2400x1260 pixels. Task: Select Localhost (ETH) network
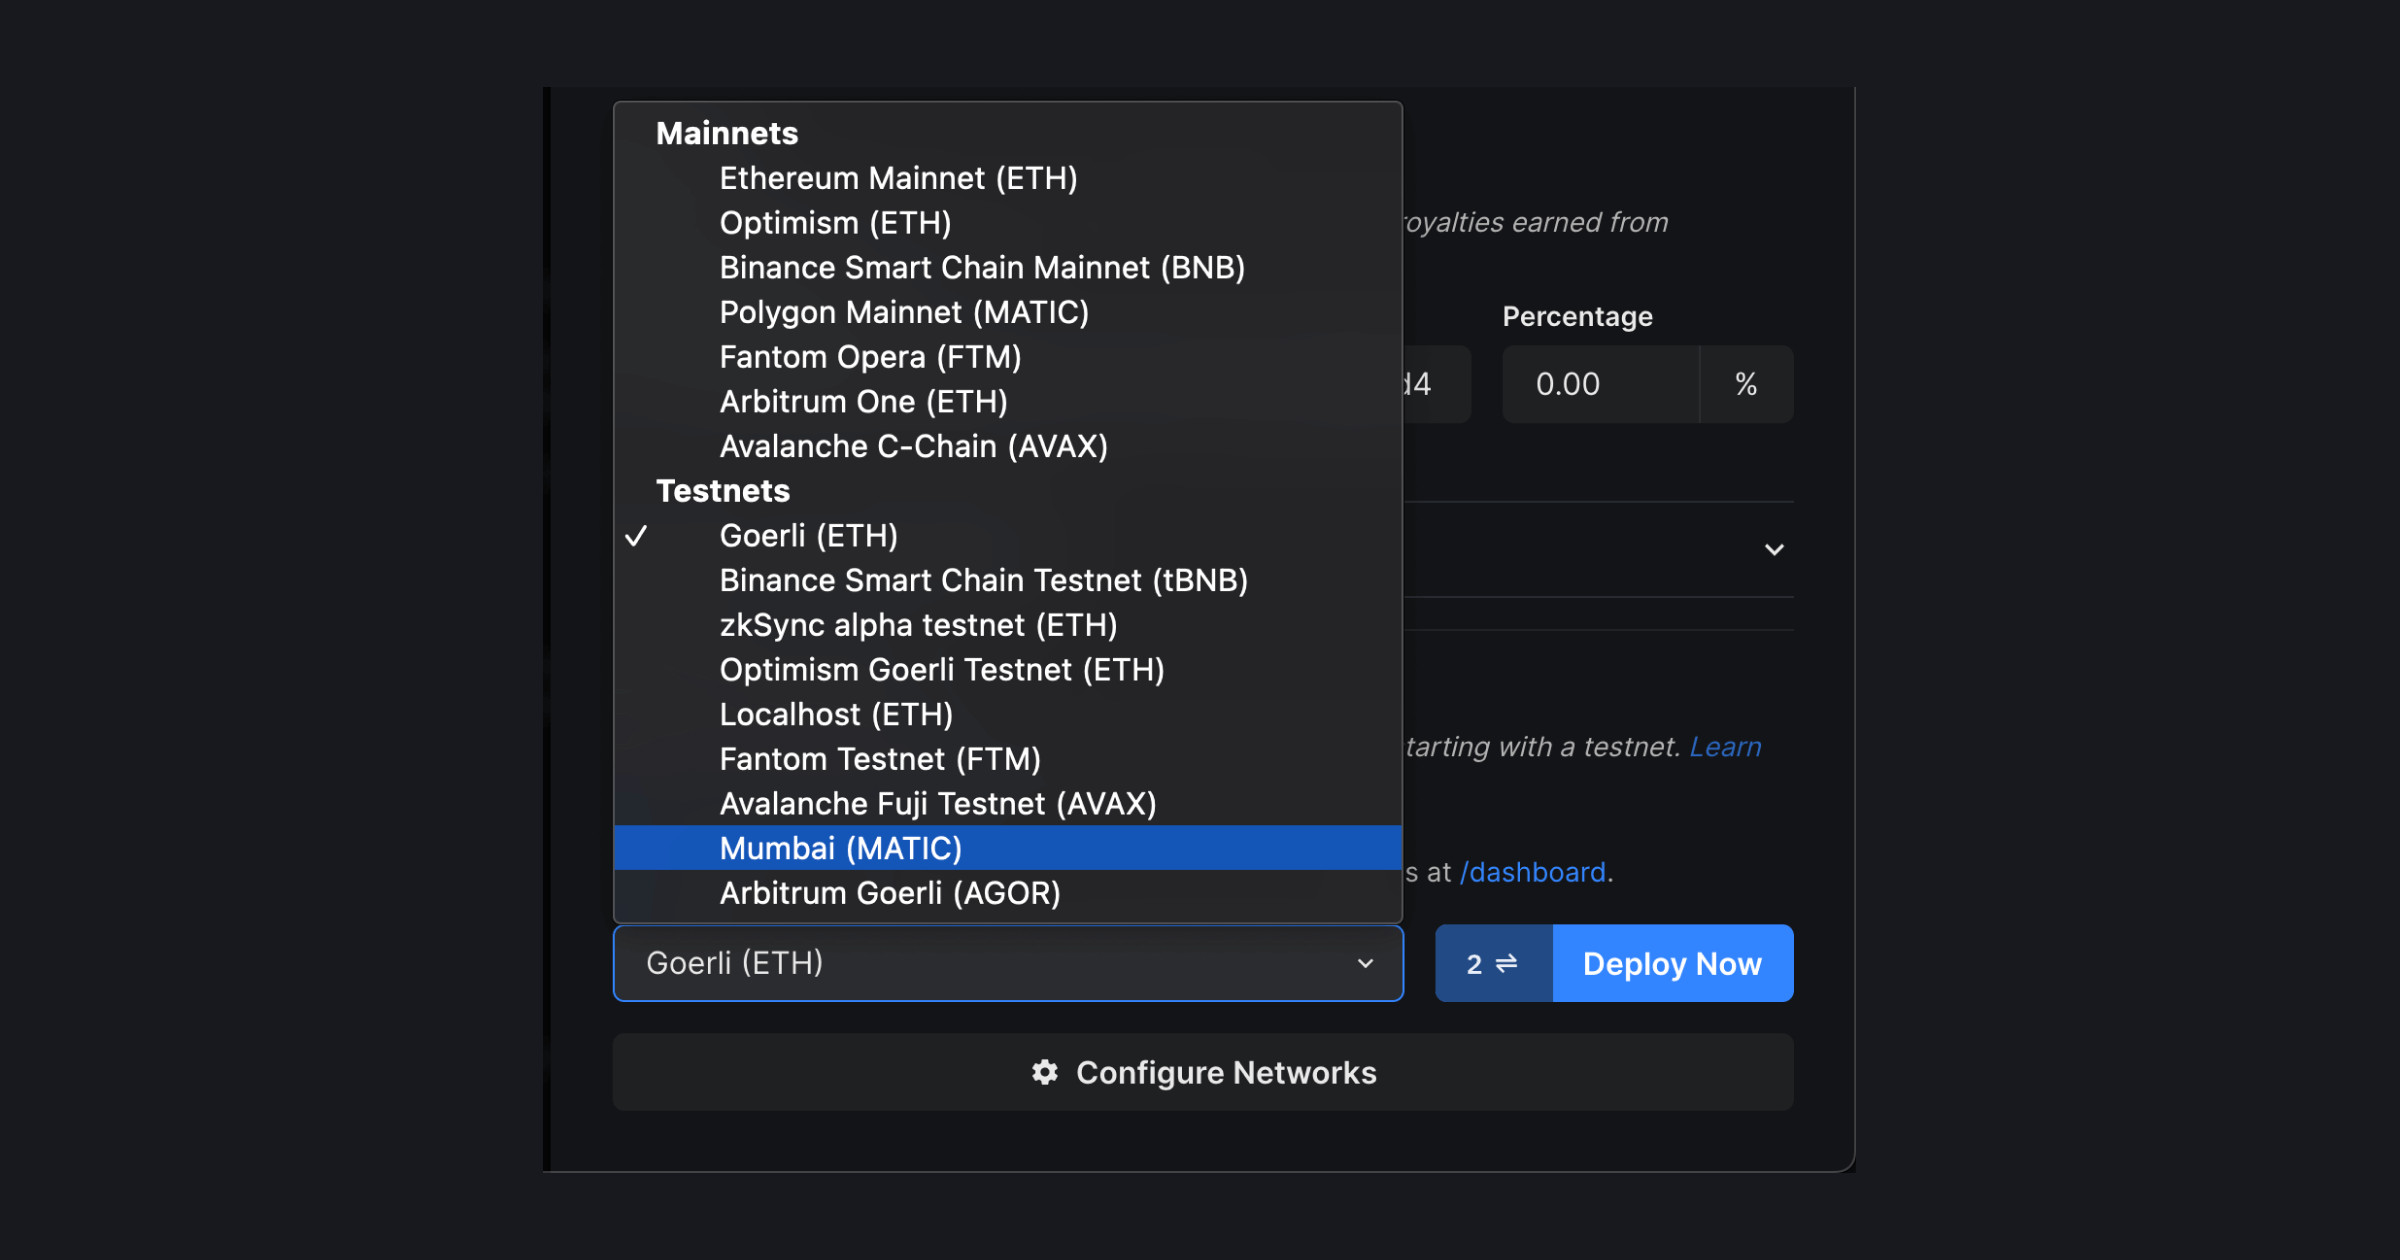(837, 713)
